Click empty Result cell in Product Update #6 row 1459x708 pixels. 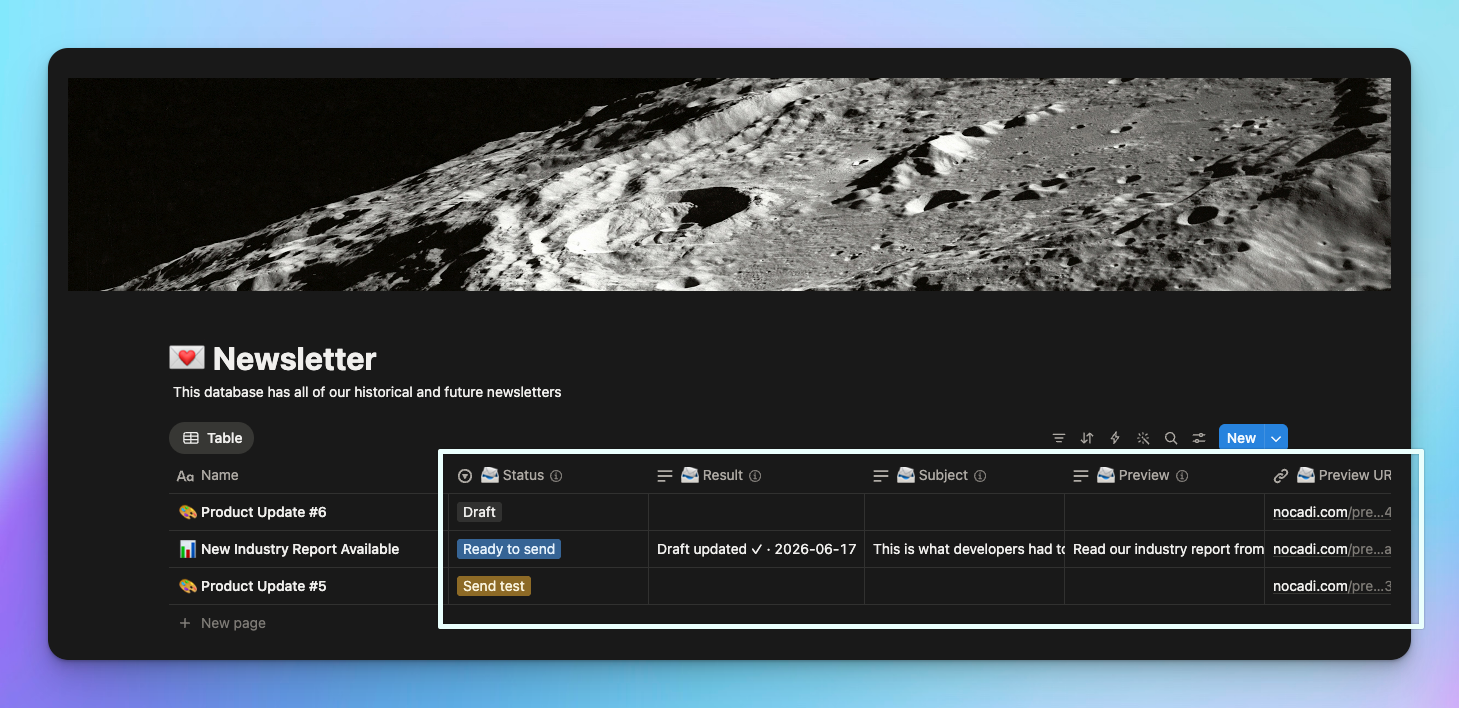coord(756,512)
